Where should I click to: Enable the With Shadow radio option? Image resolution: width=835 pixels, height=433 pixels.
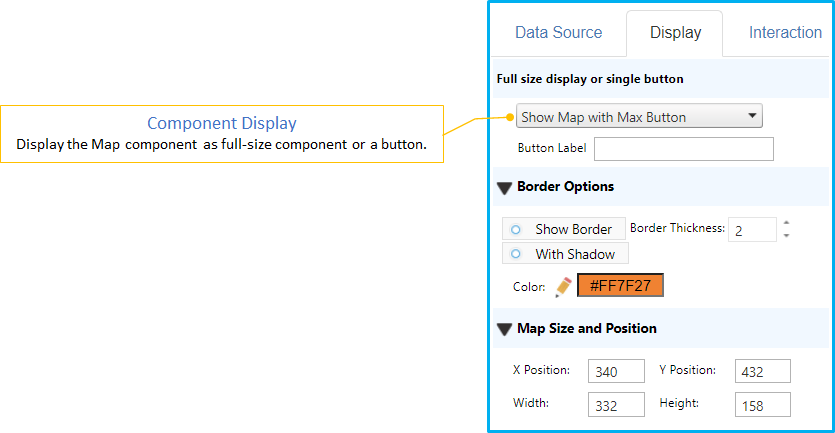pyautogui.click(x=516, y=254)
